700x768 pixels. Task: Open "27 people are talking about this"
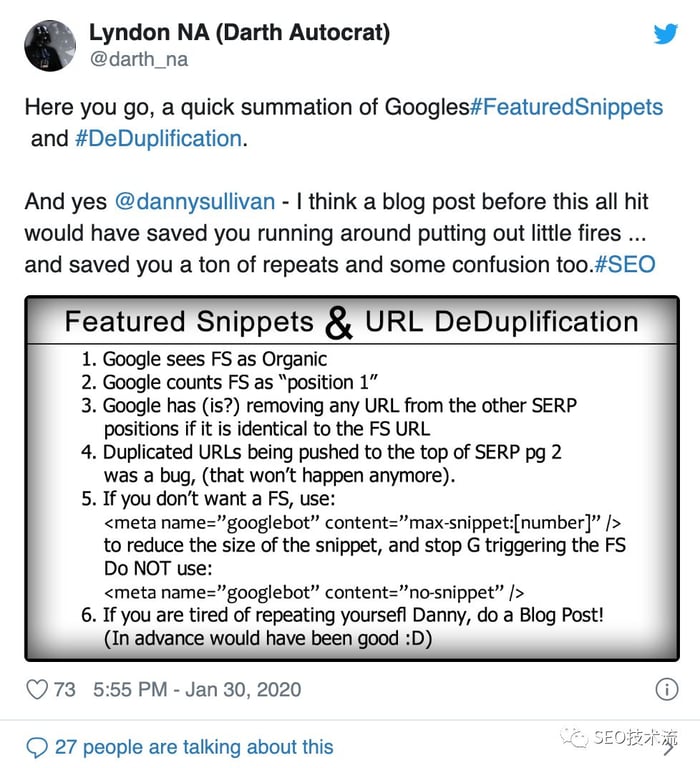click(194, 747)
